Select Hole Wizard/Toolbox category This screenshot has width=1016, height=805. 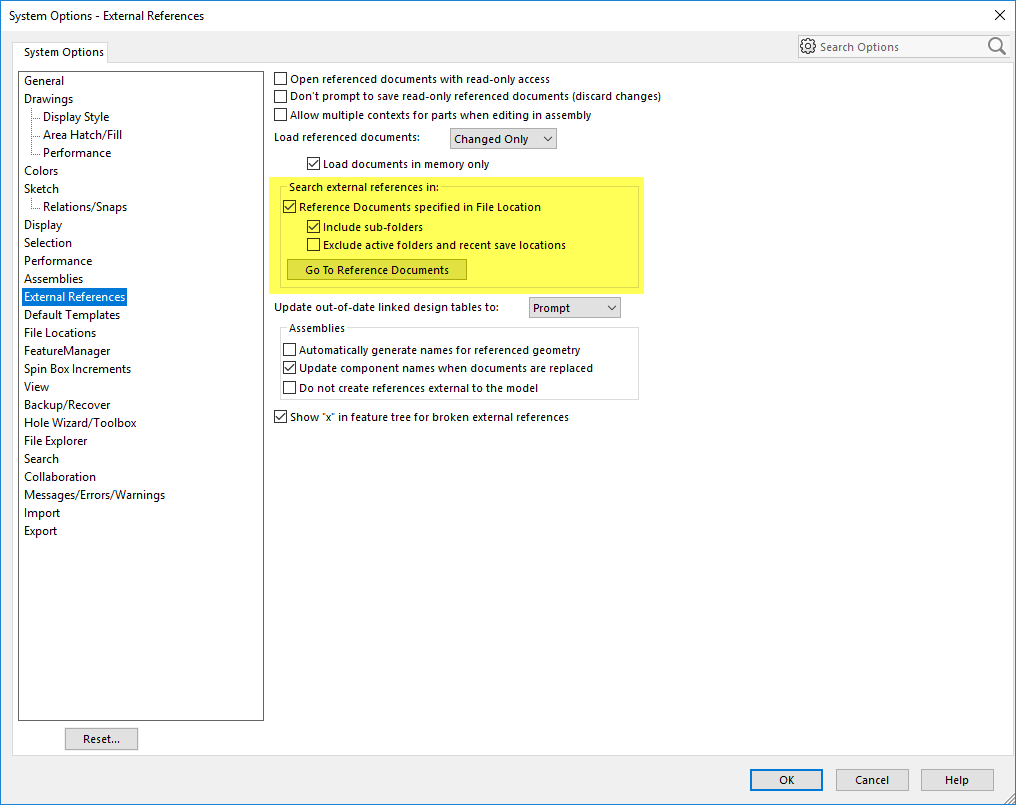click(x=80, y=423)
